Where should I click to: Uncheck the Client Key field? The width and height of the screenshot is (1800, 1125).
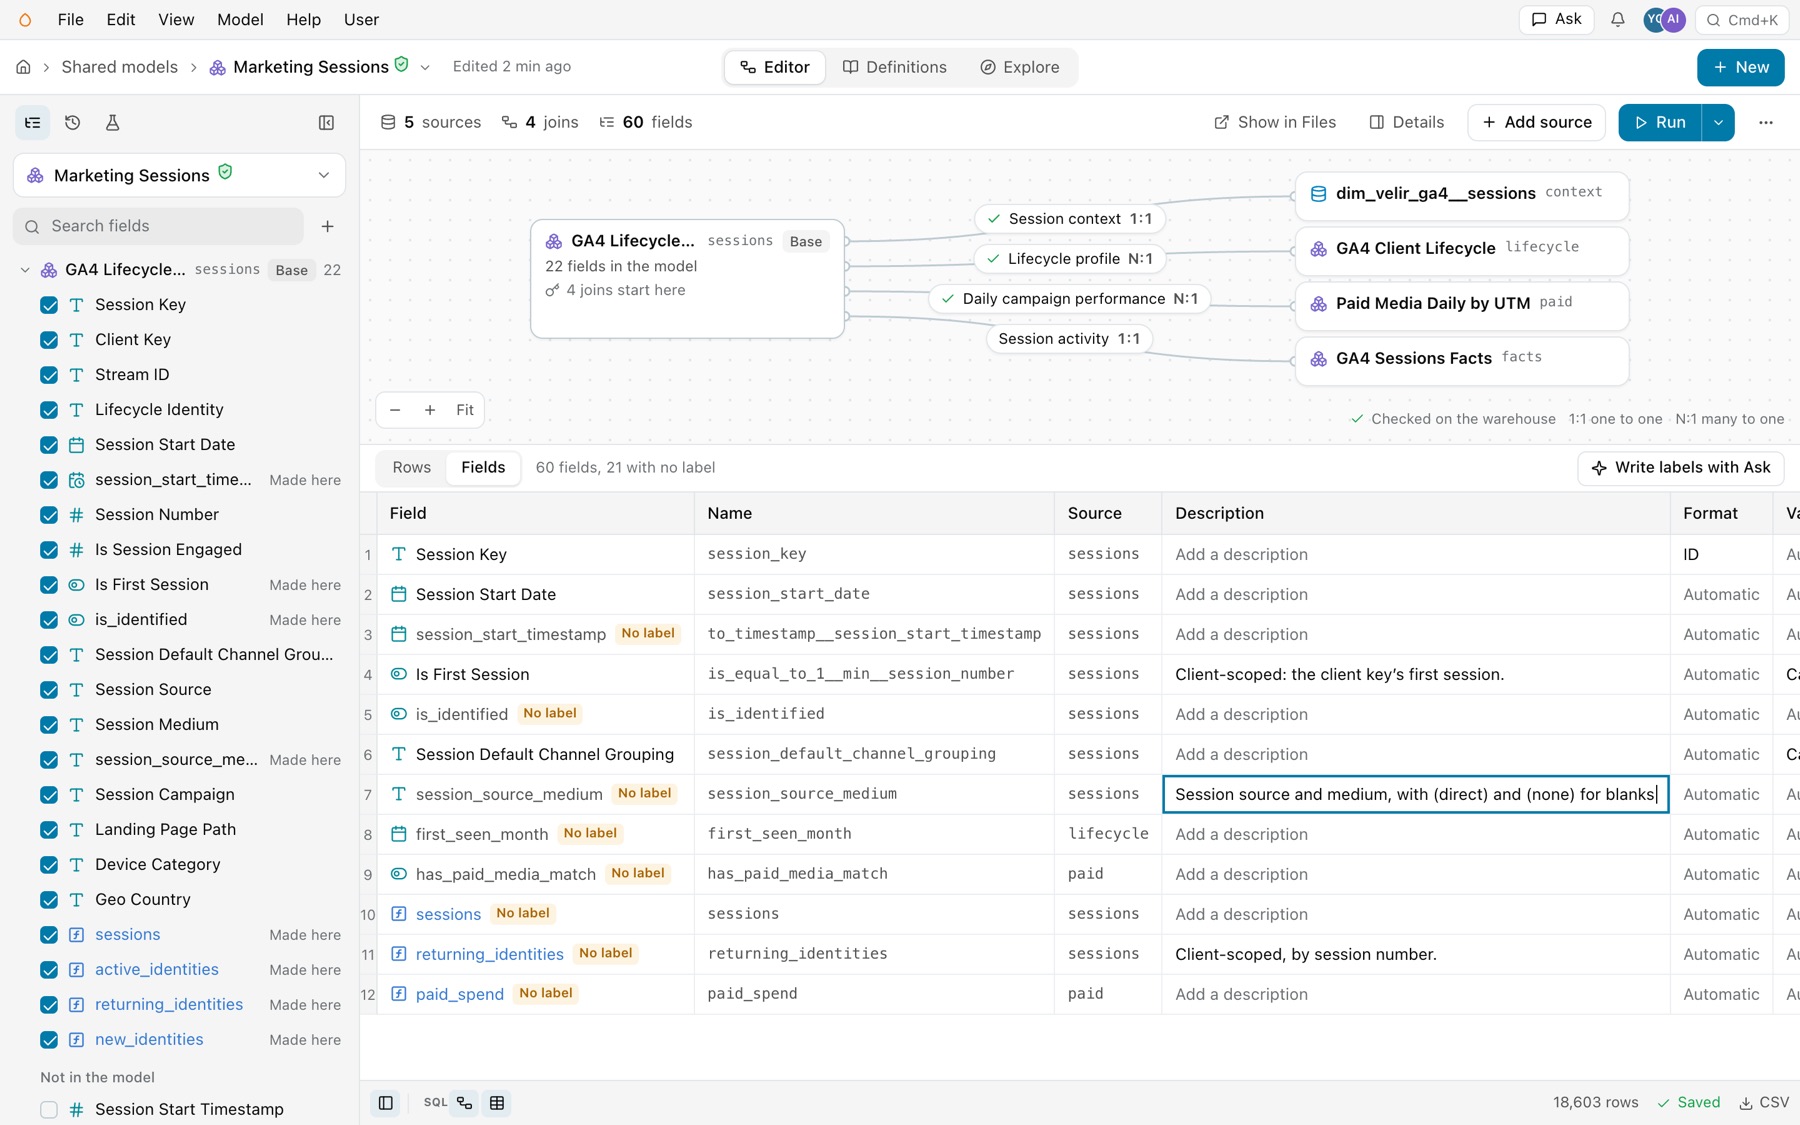(49, 340)
